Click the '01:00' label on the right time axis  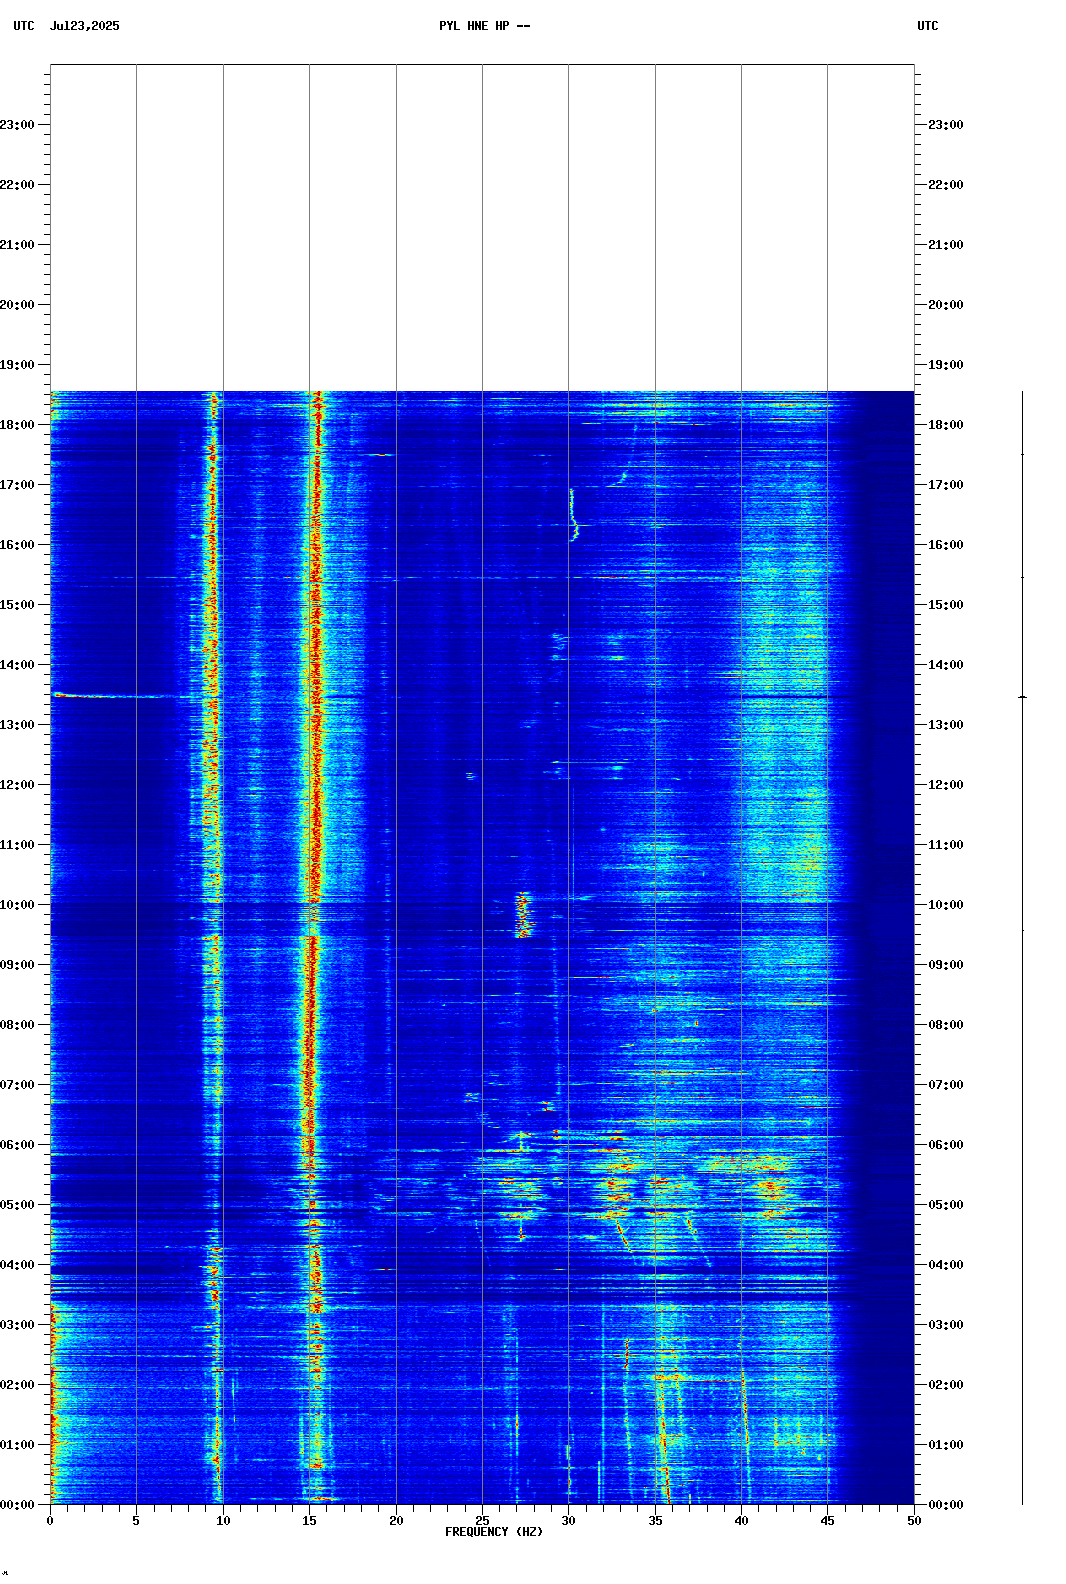pos(946,1445)
